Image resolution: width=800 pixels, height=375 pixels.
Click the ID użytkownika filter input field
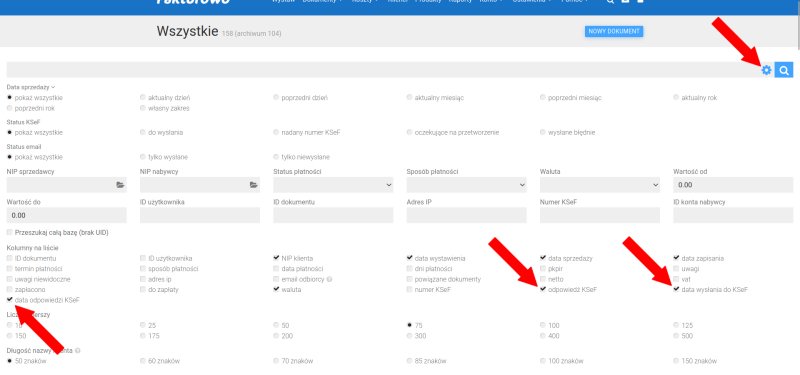199,215
